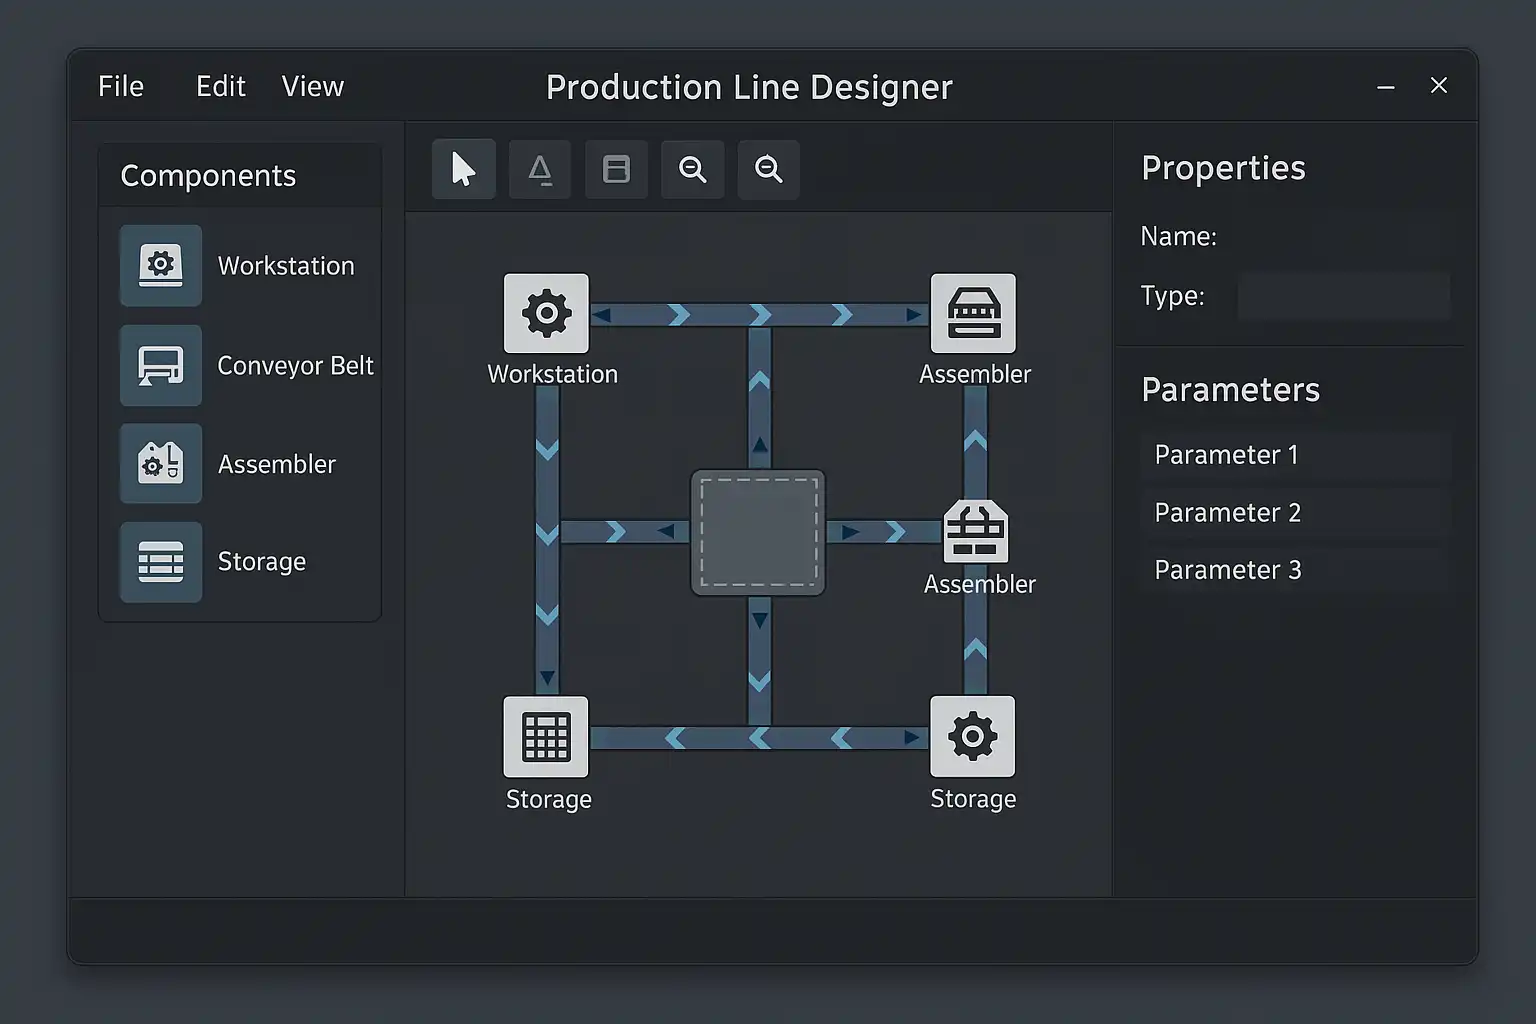
Task: Select the bottom-left Storage grid node
Action: coord(546,737)
